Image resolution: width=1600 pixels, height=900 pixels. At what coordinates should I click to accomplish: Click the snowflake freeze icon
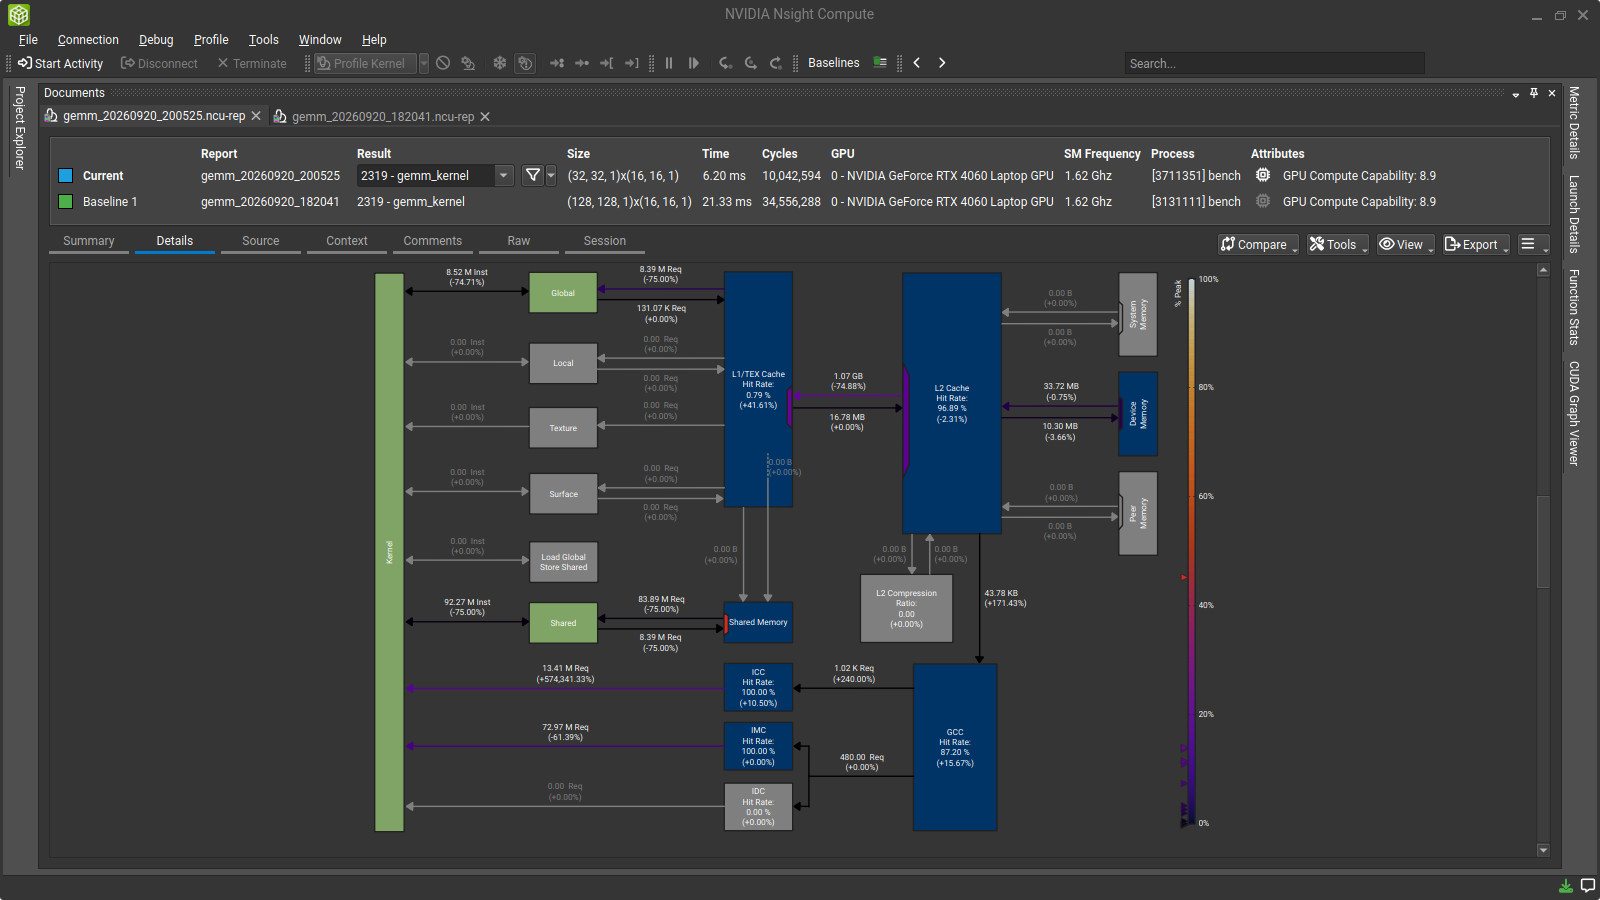click(x=500, y=63)
